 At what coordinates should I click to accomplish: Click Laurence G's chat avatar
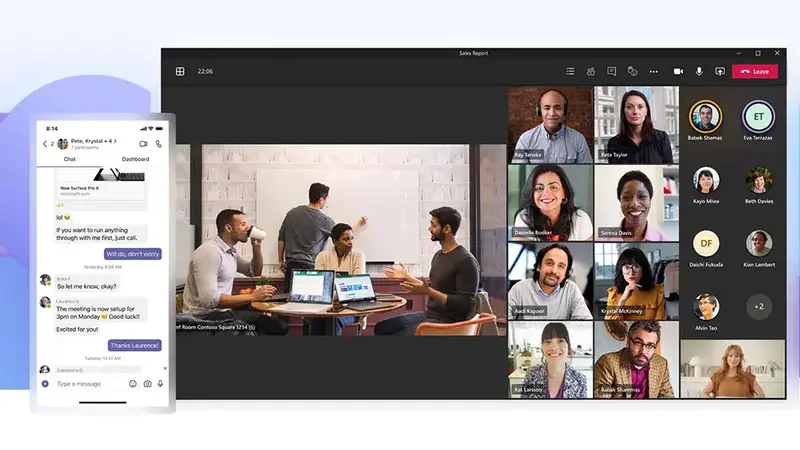click(x=45, y=302)
